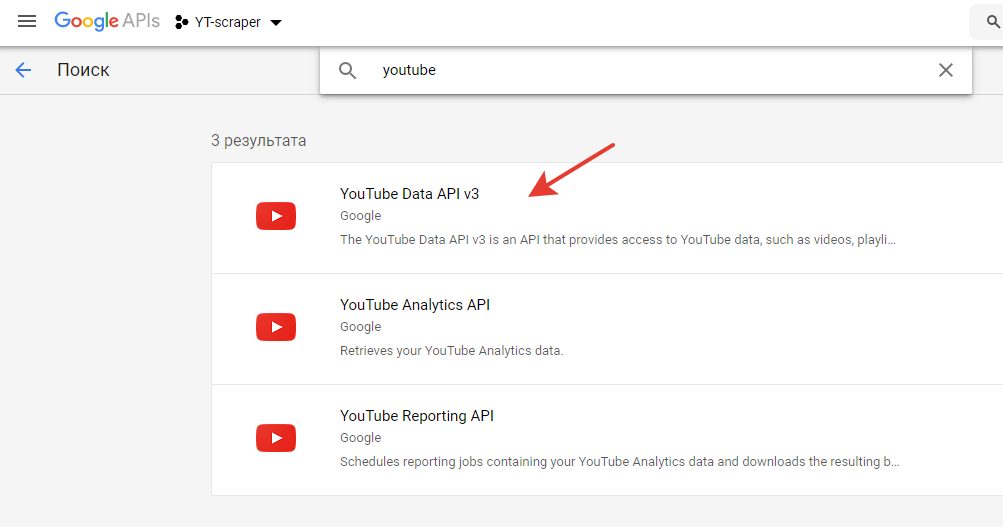Clear the search with the X icon
1003x527 pixels.
click(945, 70)
